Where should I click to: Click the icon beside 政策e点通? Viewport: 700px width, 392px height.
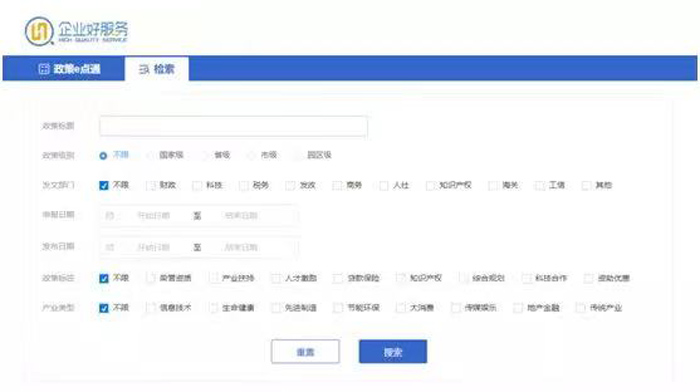click(x=44, y=69)
